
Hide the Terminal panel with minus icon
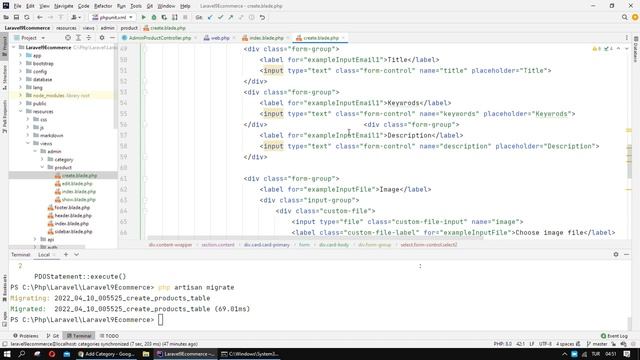pyautogui.click(x=627, y=254)
